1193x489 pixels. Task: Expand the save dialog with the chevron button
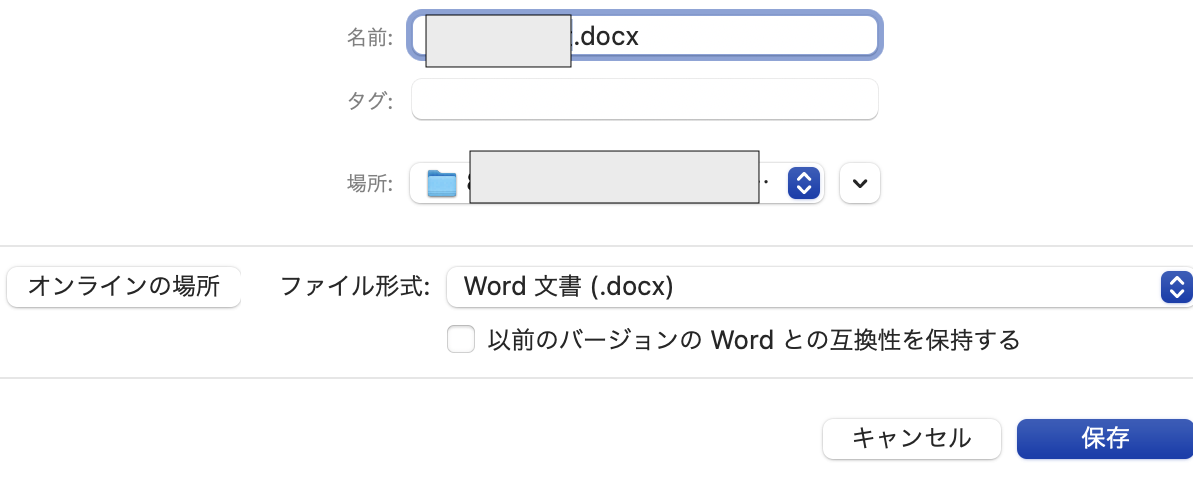click(860, 183)
